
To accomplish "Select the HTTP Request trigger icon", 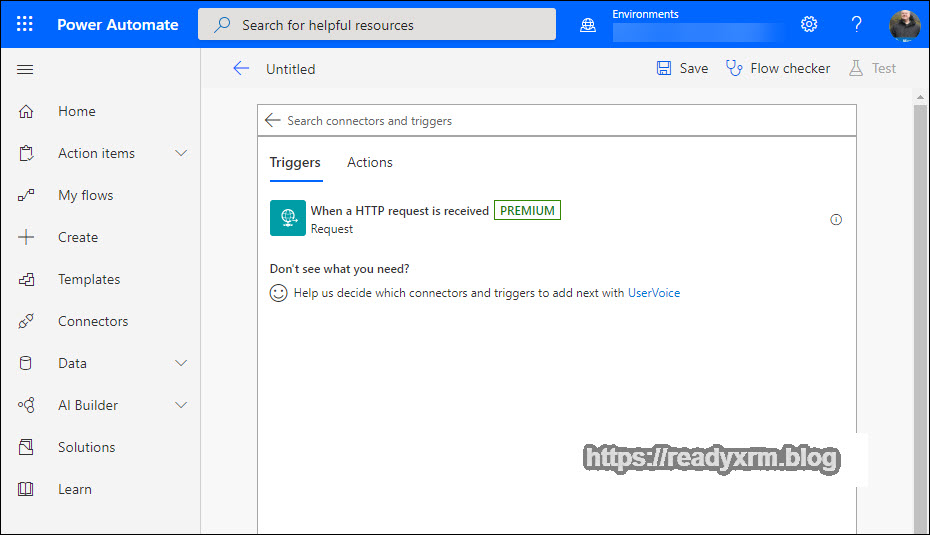I will [x=288, y=218].
